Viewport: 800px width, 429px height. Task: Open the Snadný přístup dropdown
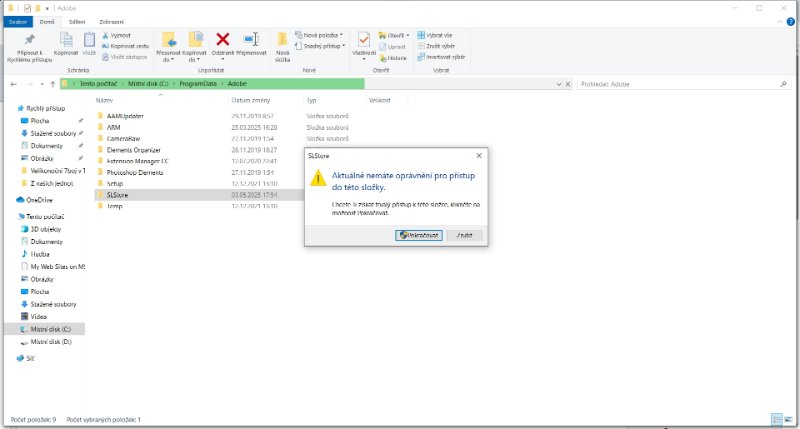[x=320, y=46]
